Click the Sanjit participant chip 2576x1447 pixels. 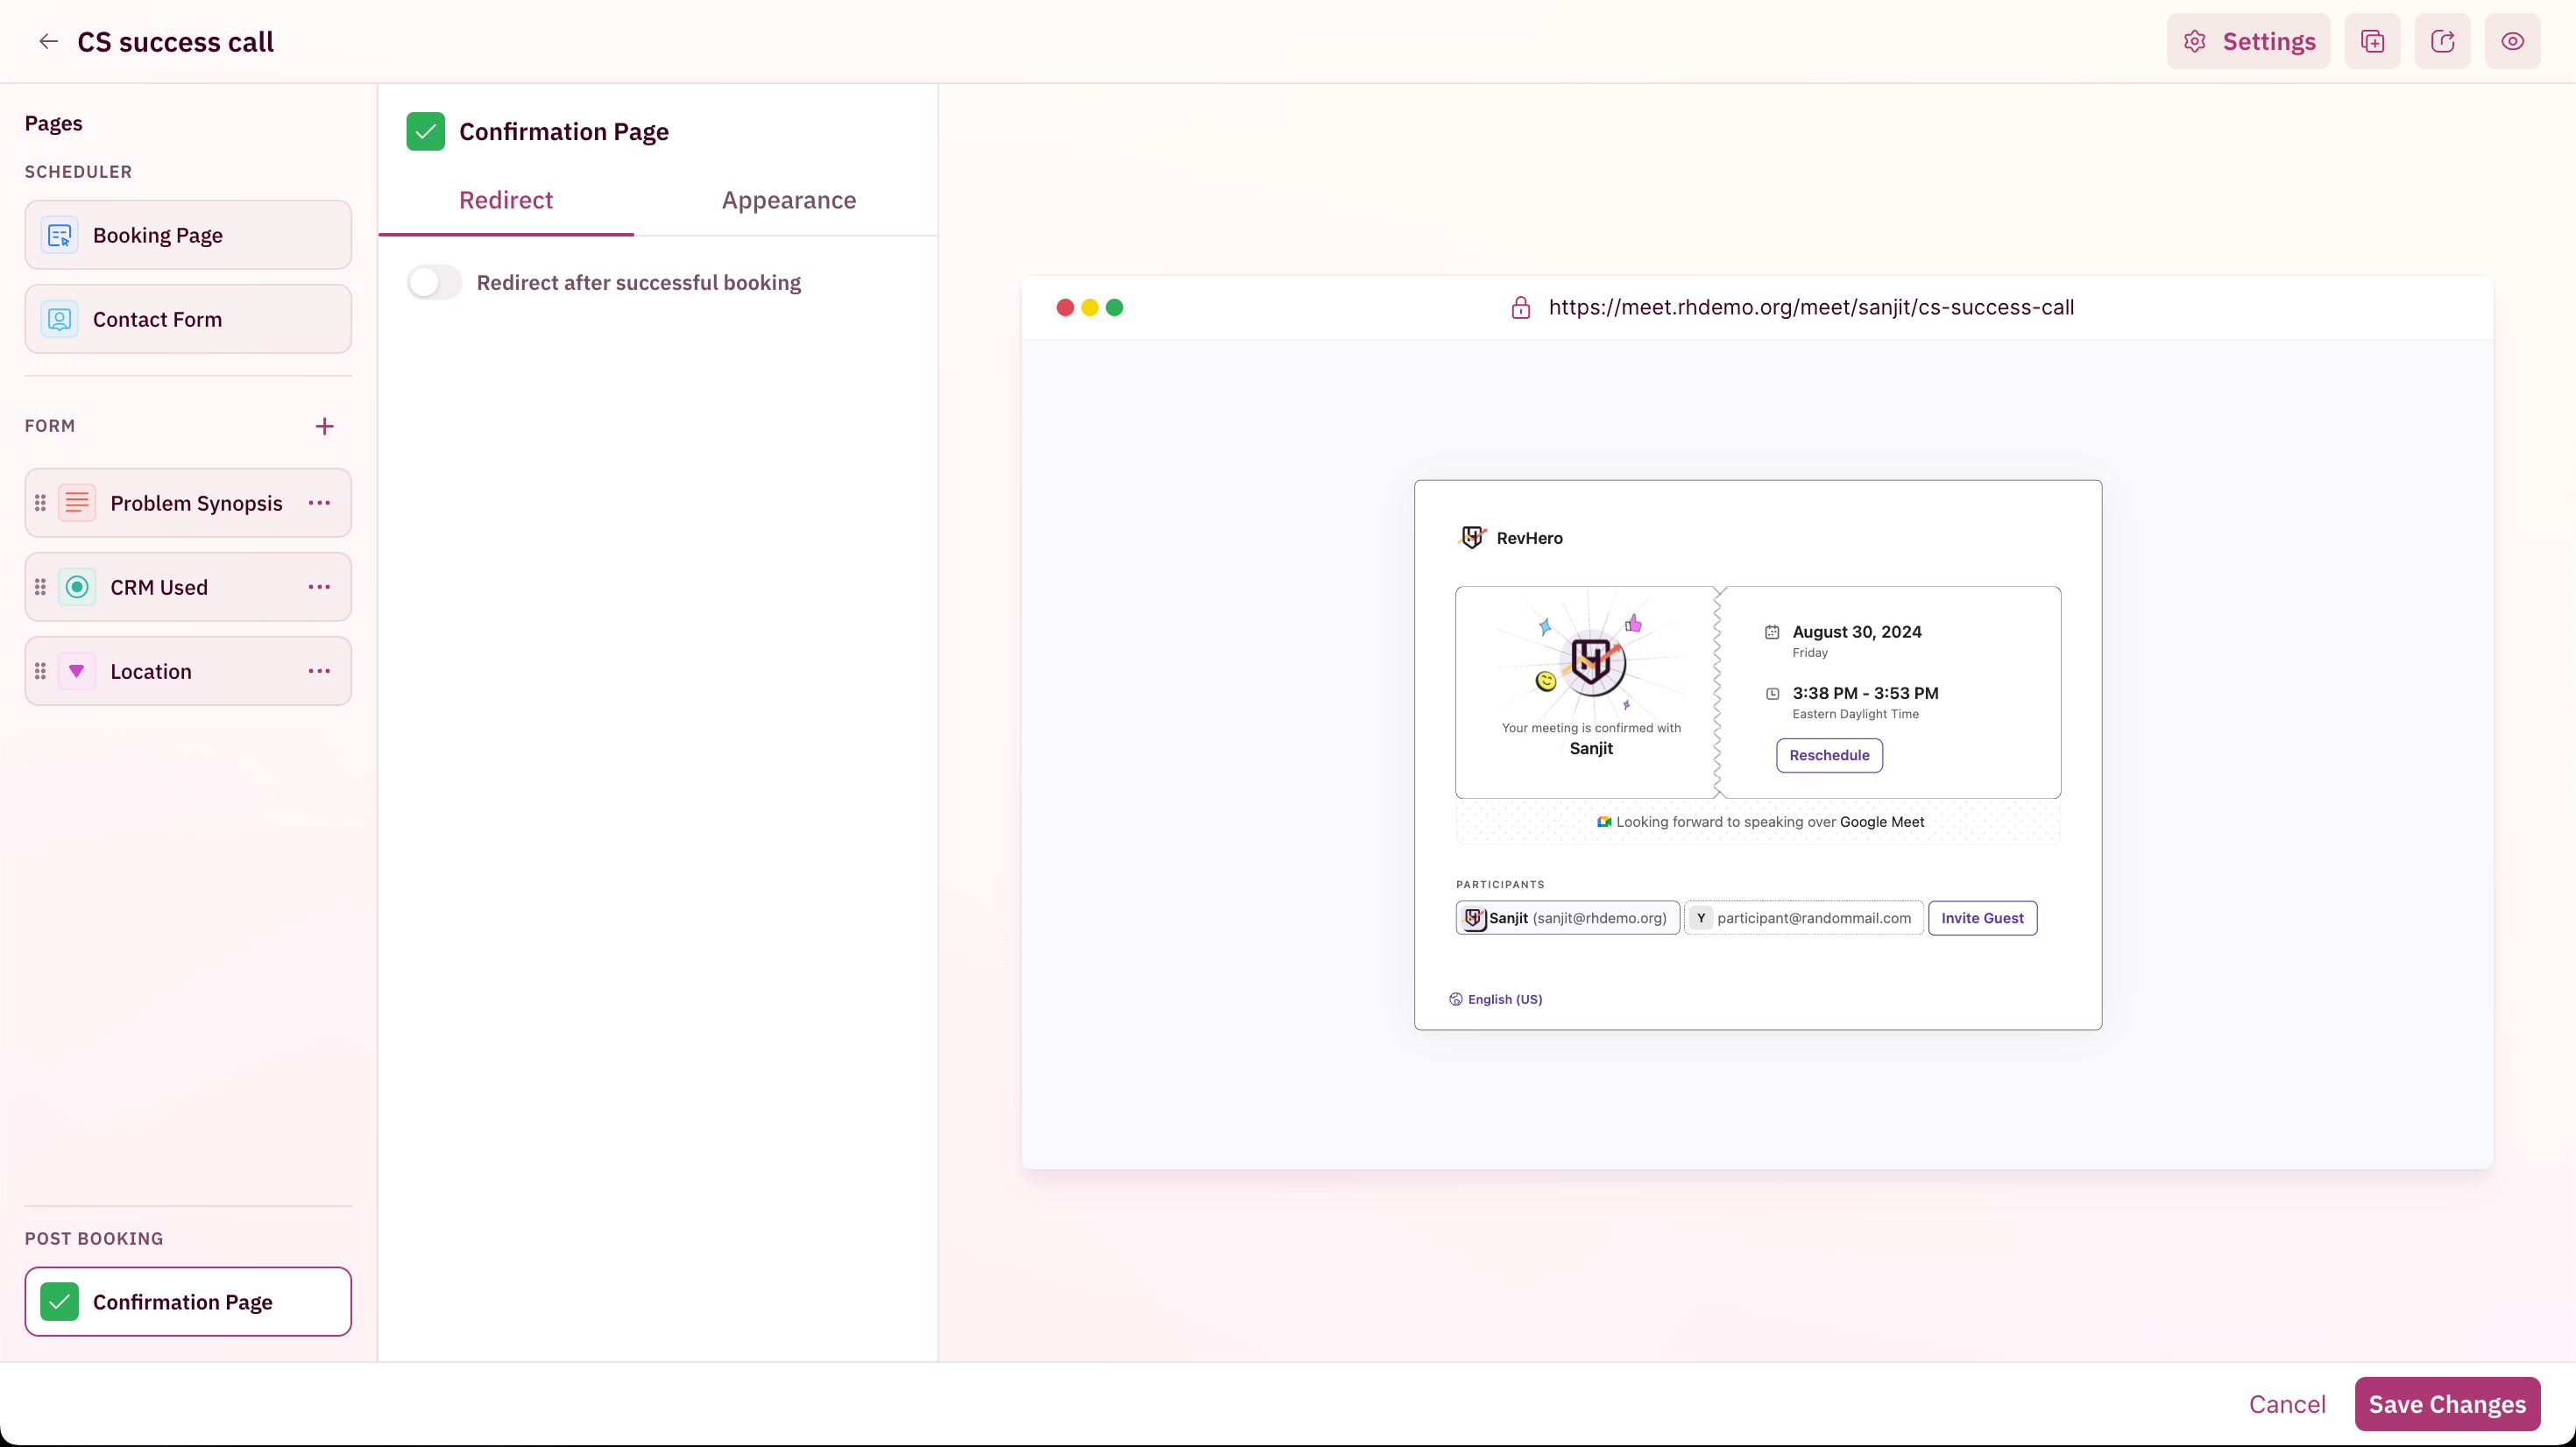pyautogui.click(x=1567, y=918)
